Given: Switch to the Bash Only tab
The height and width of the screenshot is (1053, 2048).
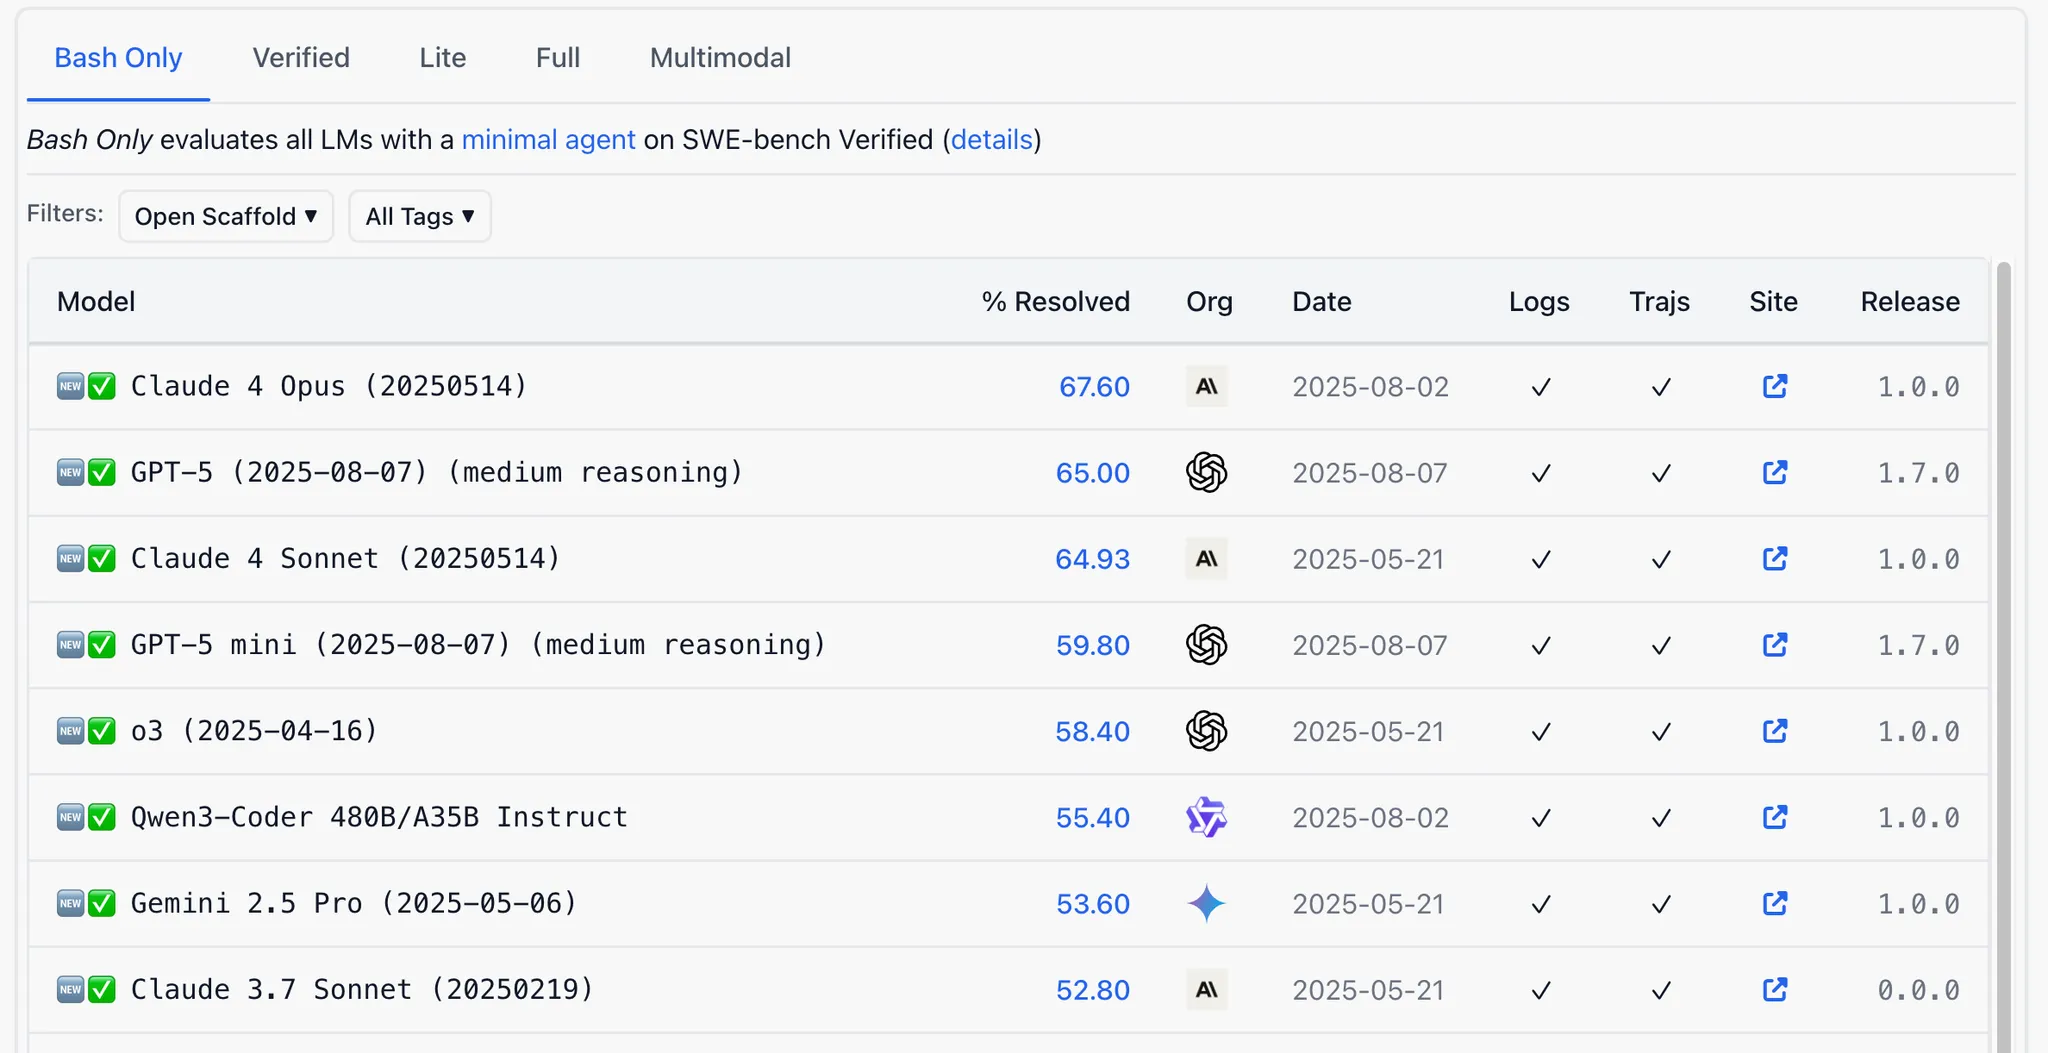Looking at the screenshot, I should pyautogui.click(x=118, y=58).
